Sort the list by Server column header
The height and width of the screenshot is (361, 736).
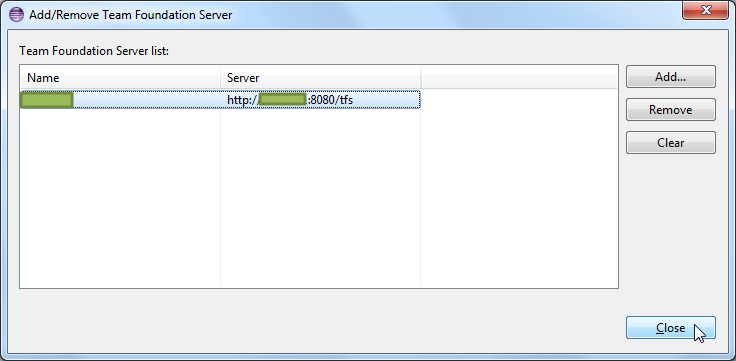pos(321,77)
